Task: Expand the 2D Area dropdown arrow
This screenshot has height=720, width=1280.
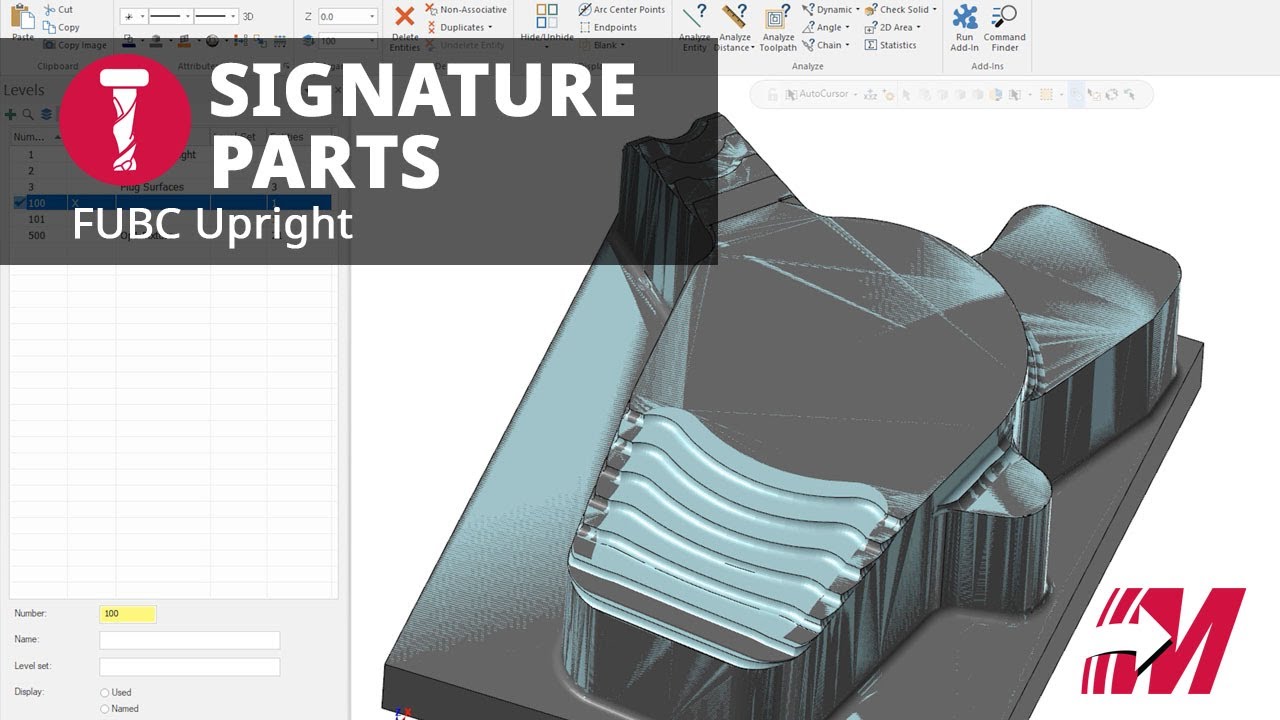Action: 917,28
